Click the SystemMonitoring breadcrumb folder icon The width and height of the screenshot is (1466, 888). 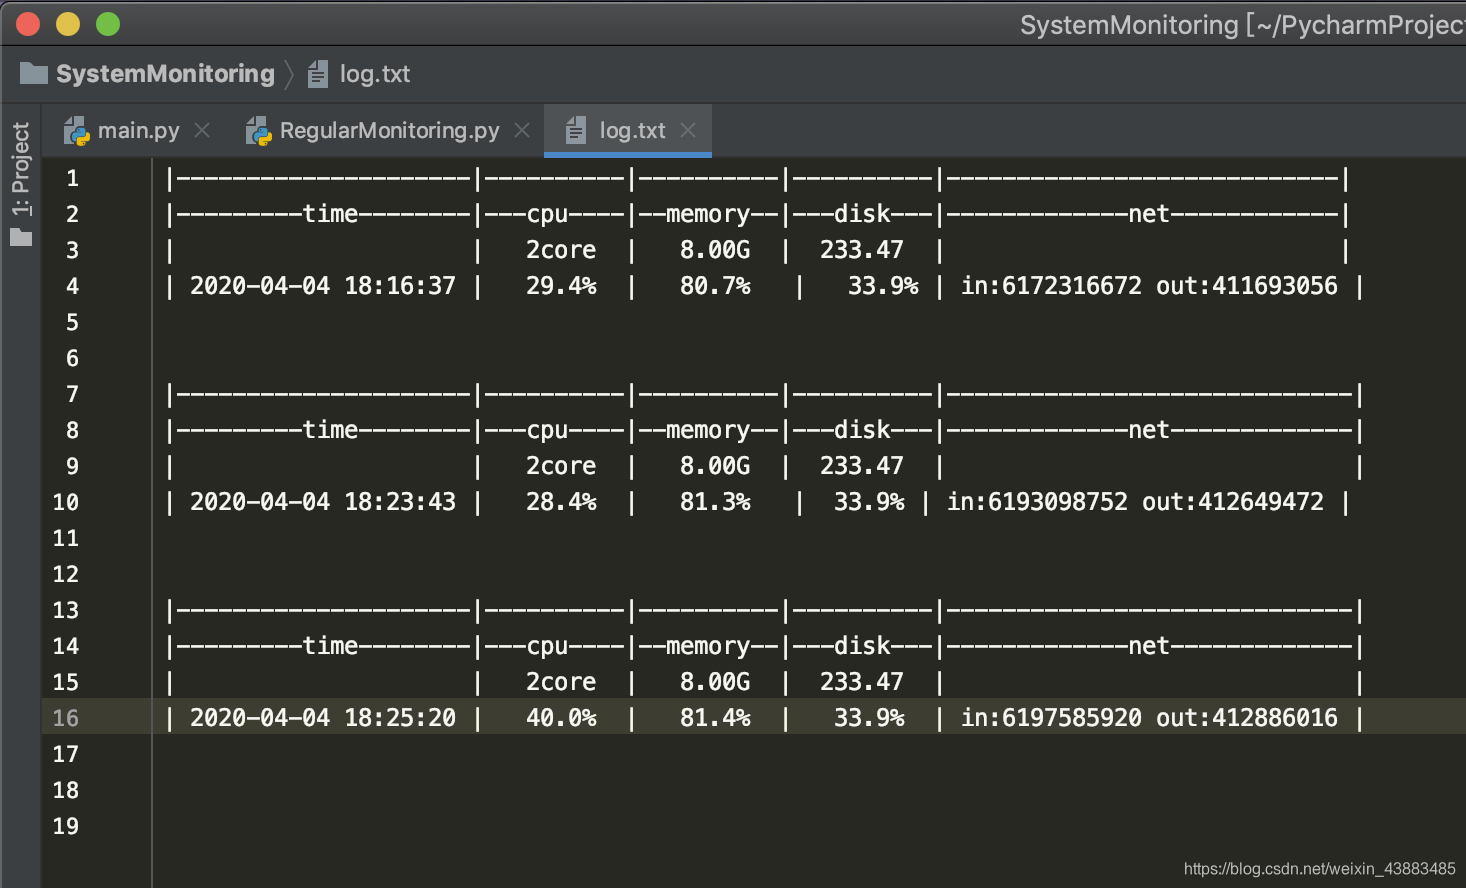pos(34,73)
